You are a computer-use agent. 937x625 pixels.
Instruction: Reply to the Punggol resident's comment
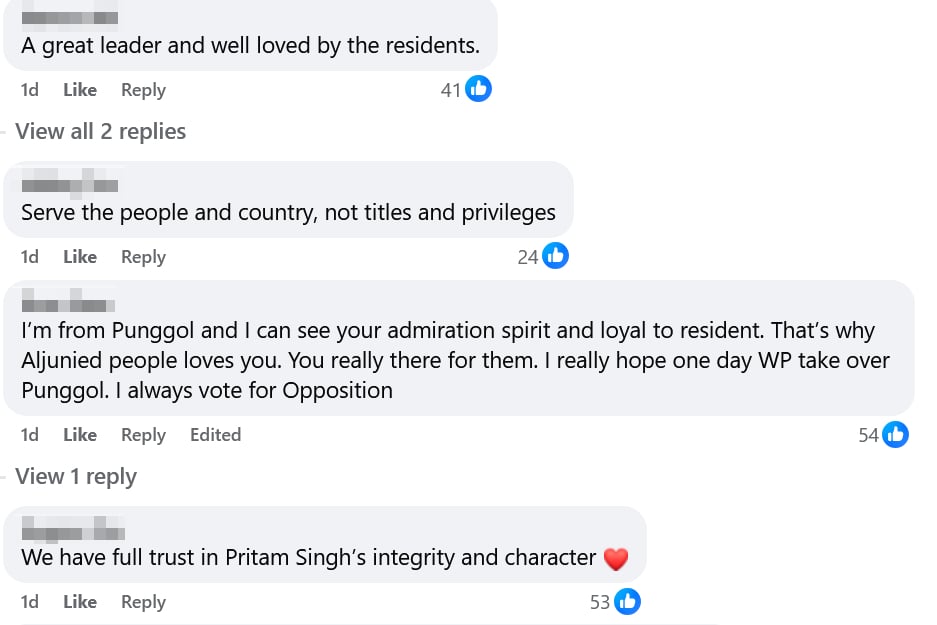tap(143, 435)
